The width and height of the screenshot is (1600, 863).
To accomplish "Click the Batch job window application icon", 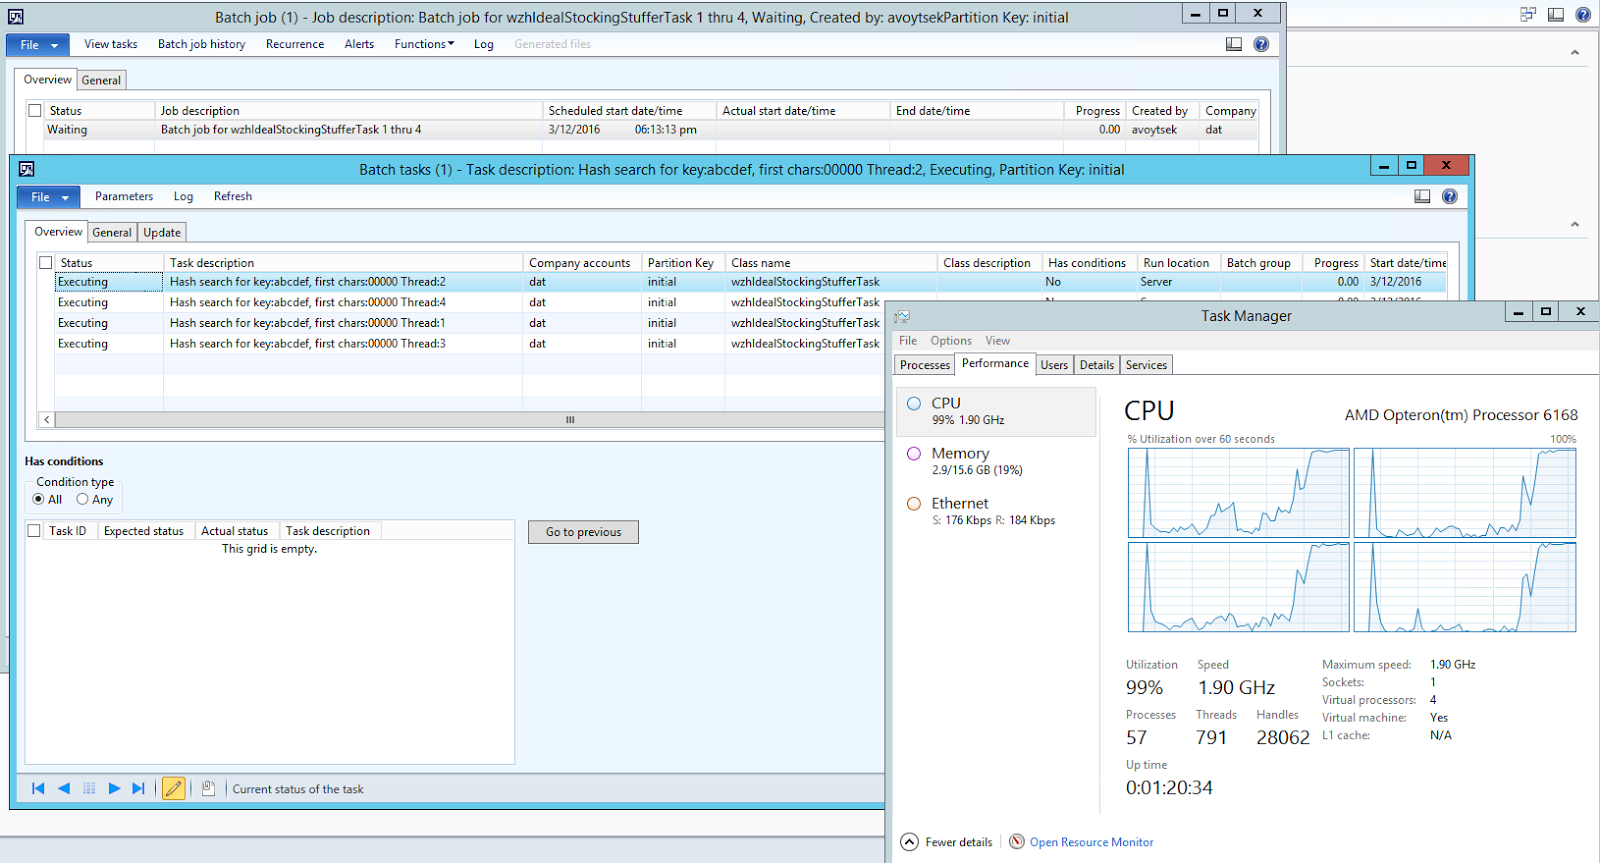I will coord(15,17).
